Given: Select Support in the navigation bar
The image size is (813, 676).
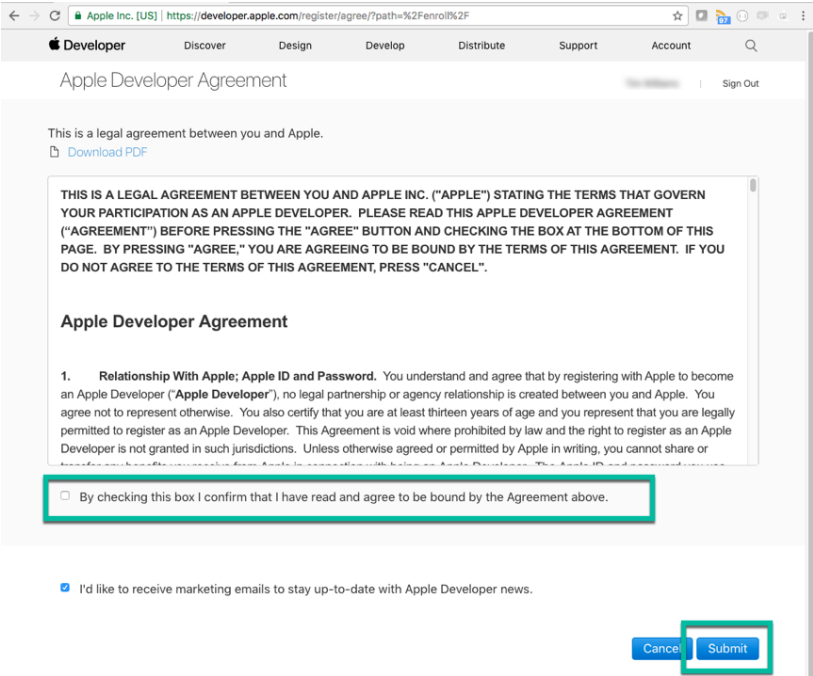Looking at the screenshot, I should click(x=578, y=45).
